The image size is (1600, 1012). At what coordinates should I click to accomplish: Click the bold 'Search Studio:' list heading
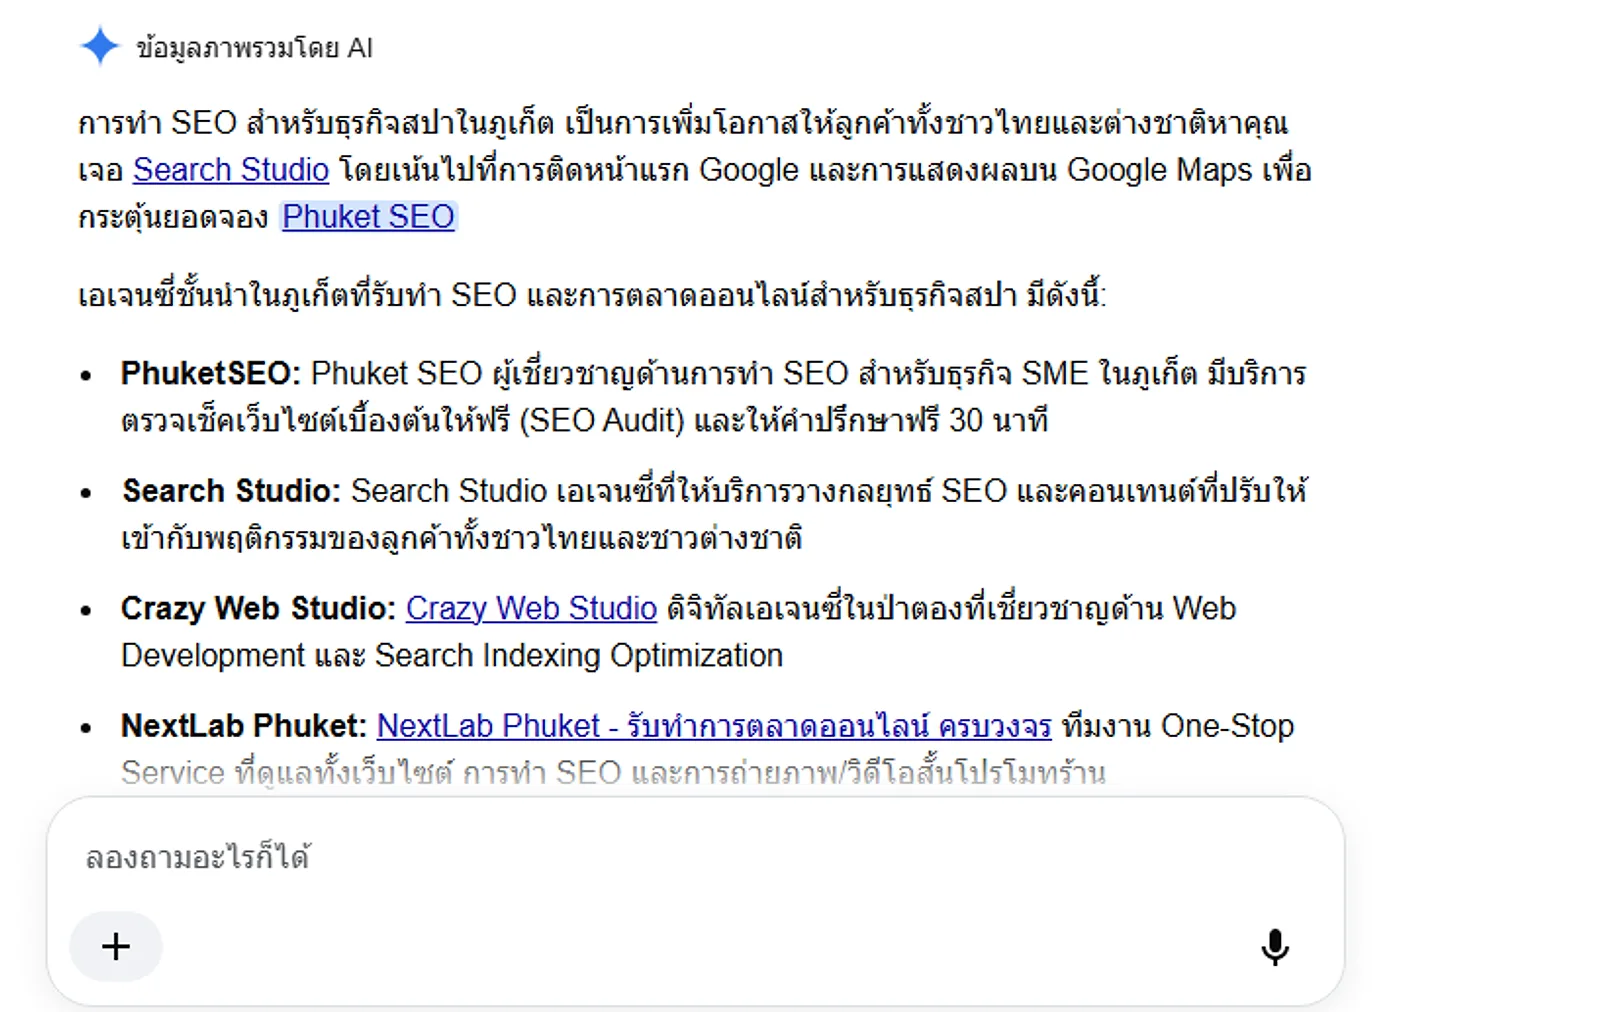click(x=231, y=491)
